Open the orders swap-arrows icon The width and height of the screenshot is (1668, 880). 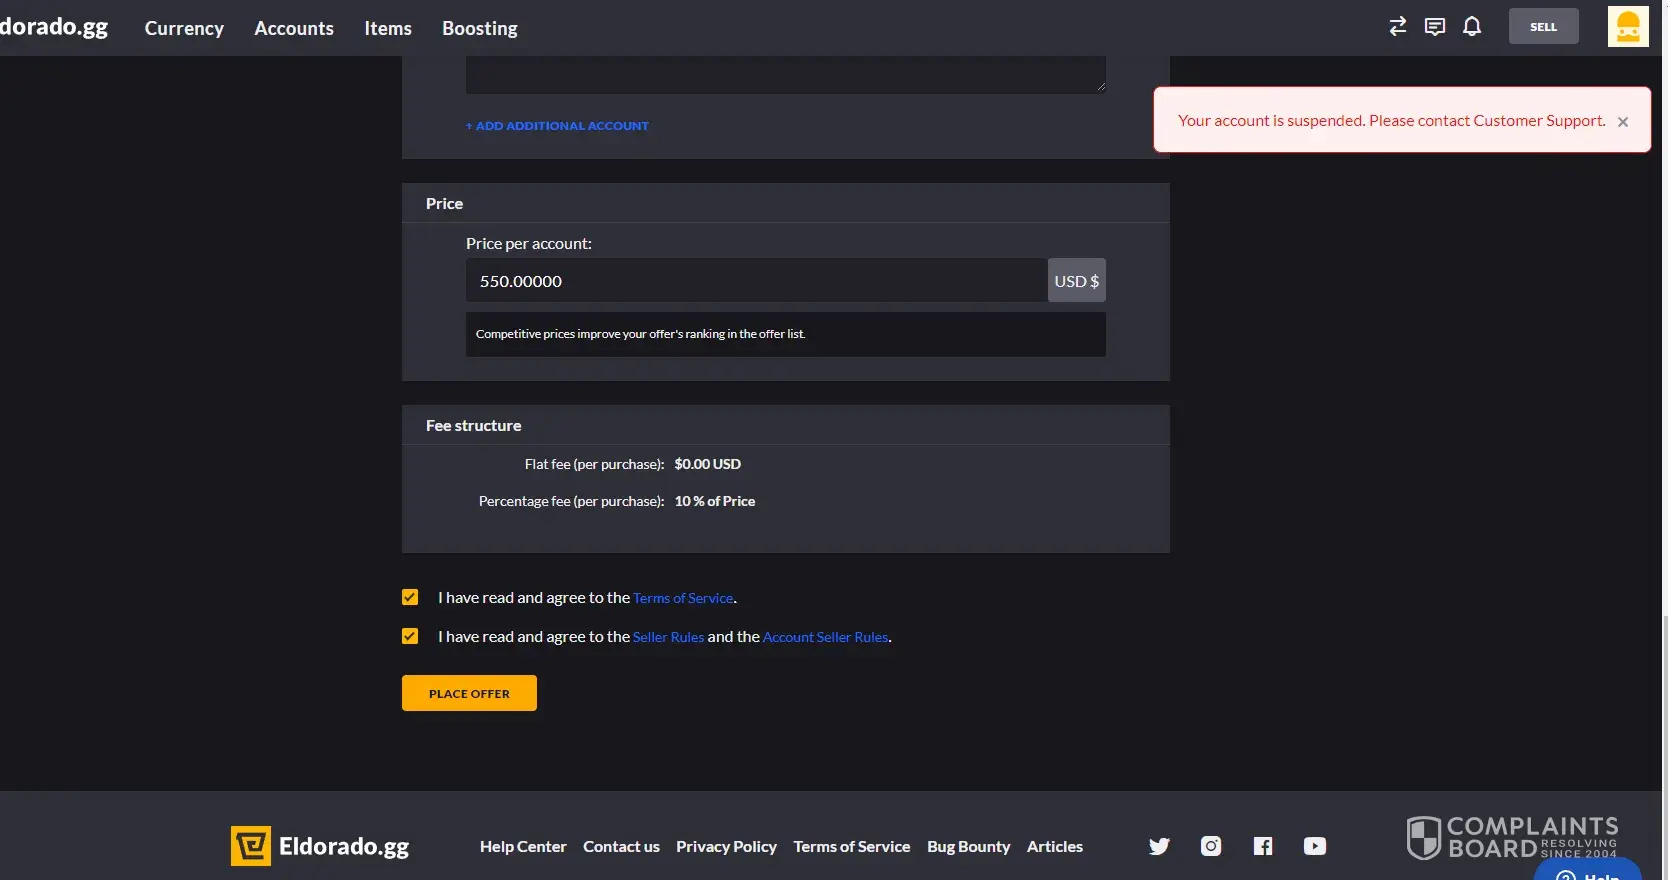(1397, 27)
